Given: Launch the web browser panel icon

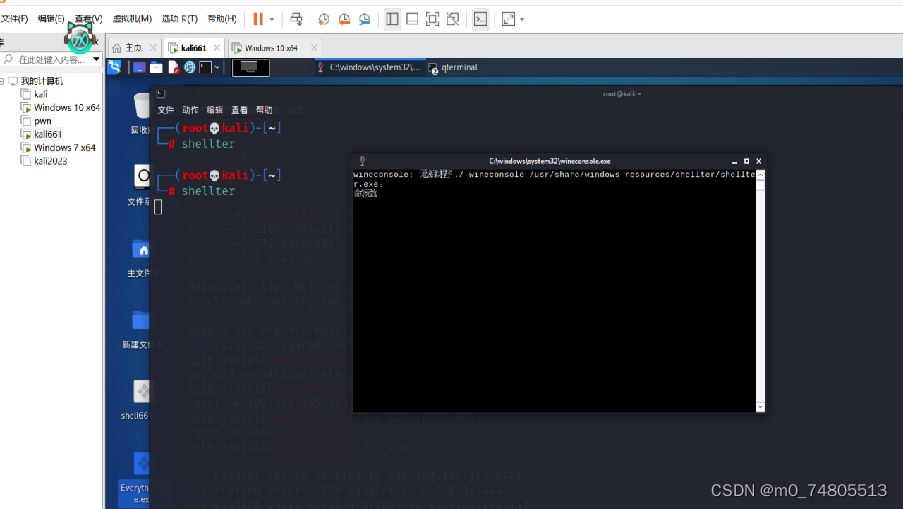Looking at the screenshot, I should click(189, 67).
